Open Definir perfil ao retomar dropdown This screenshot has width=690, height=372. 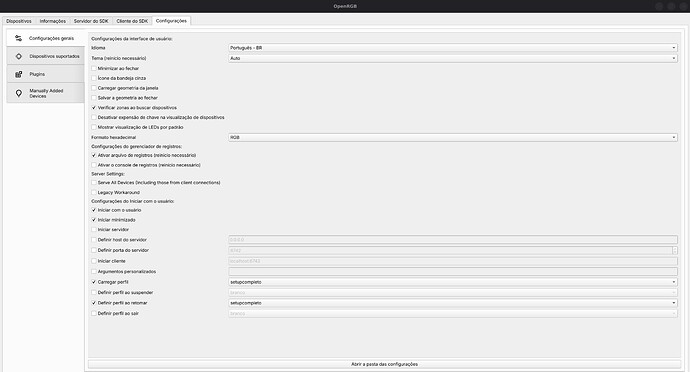click(453, 303)
